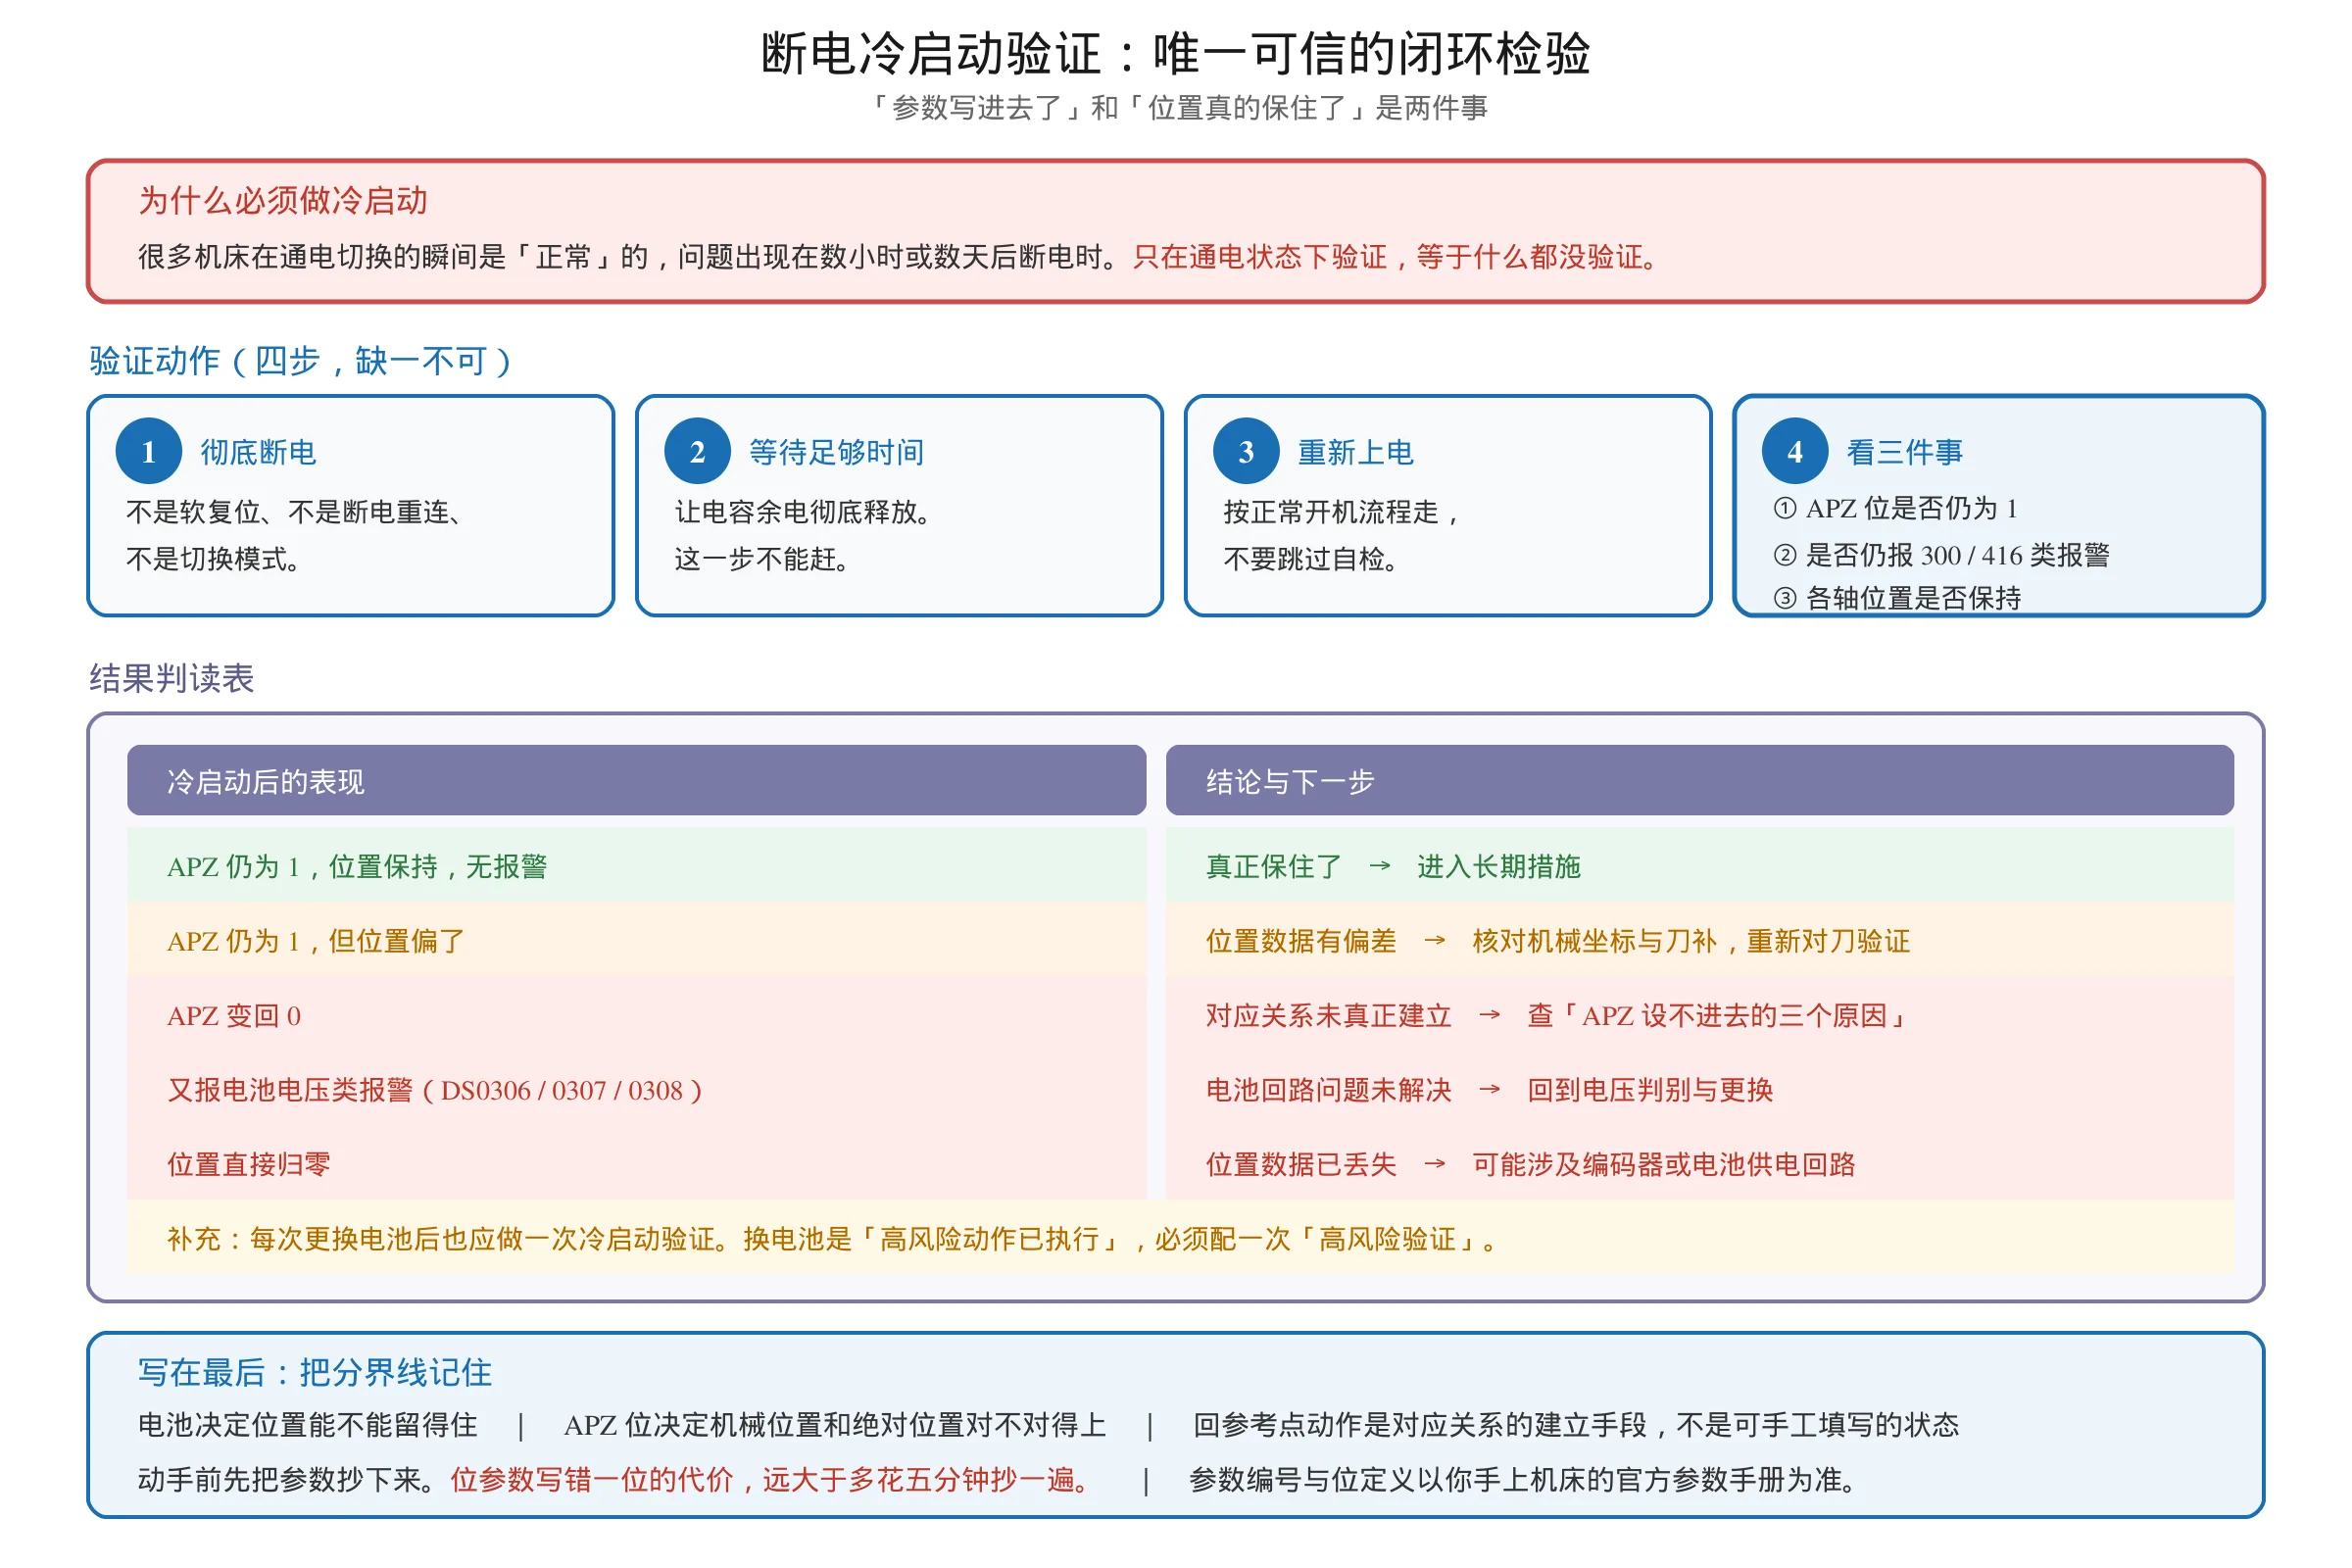
Task: Click the step 4 circle badge for 看三件事
Action: (x=1796, y=452)
